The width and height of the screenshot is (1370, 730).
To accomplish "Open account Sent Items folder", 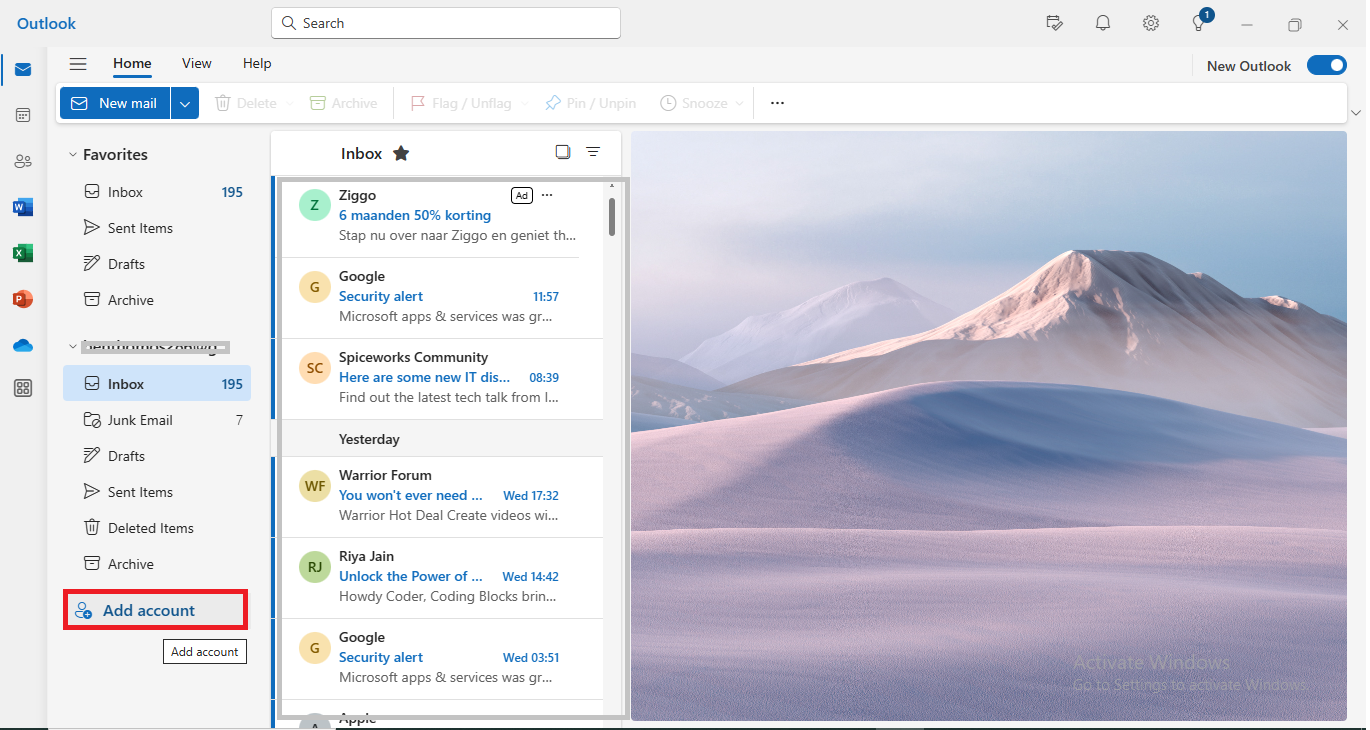I will point(157,492).
